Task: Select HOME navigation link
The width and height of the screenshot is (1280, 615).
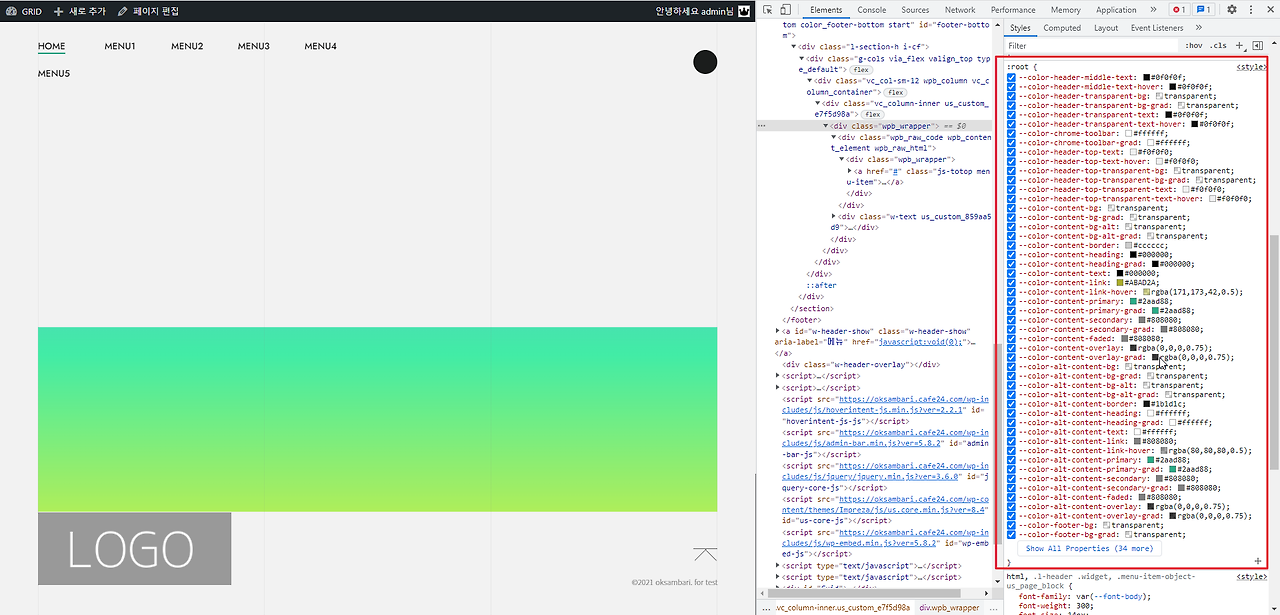Action: 51,46
